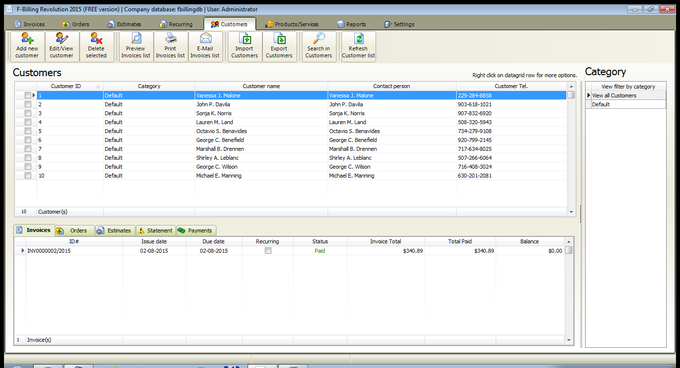
Task: Click the Recurring column header in invoices
Action: pyautogui.click(x=267, y=241)
